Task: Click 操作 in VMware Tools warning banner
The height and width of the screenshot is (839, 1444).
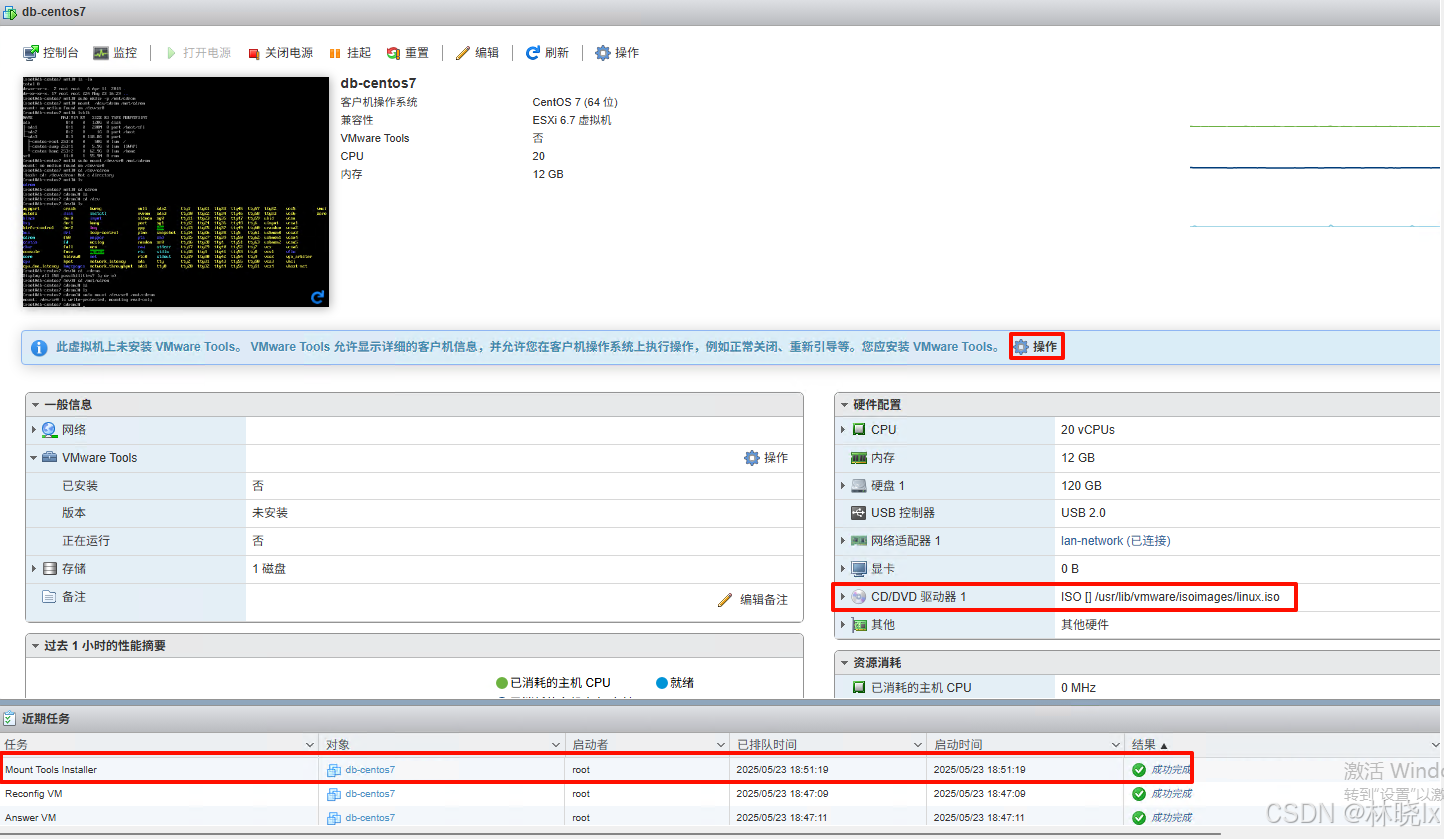Action: pos(1035,347)
